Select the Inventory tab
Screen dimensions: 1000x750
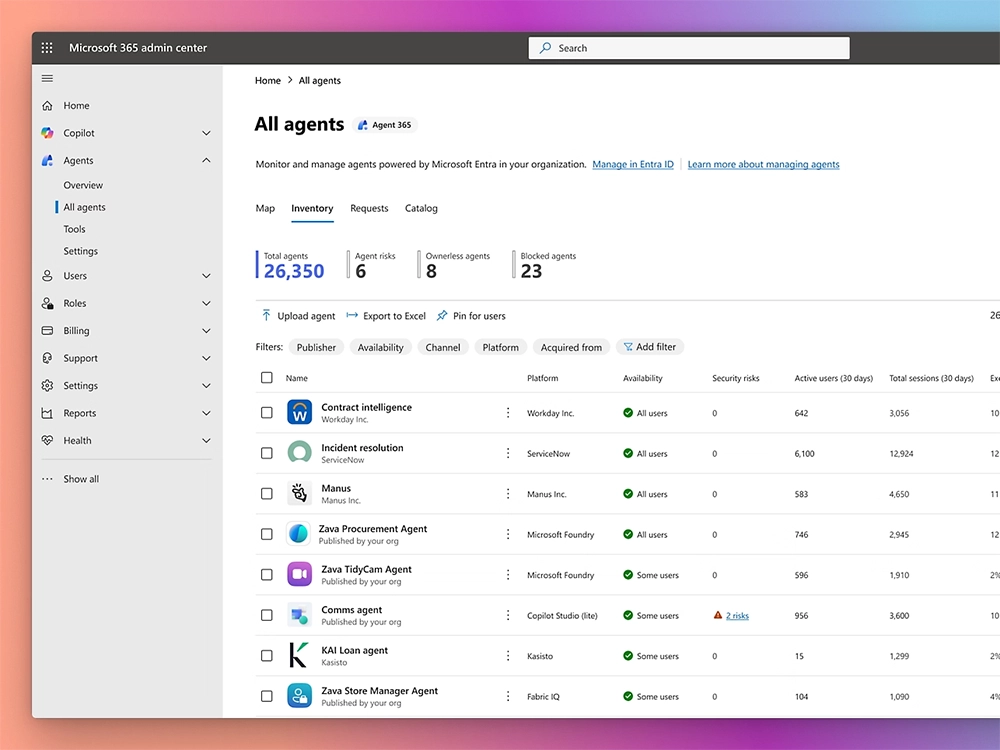click(312, 208)
